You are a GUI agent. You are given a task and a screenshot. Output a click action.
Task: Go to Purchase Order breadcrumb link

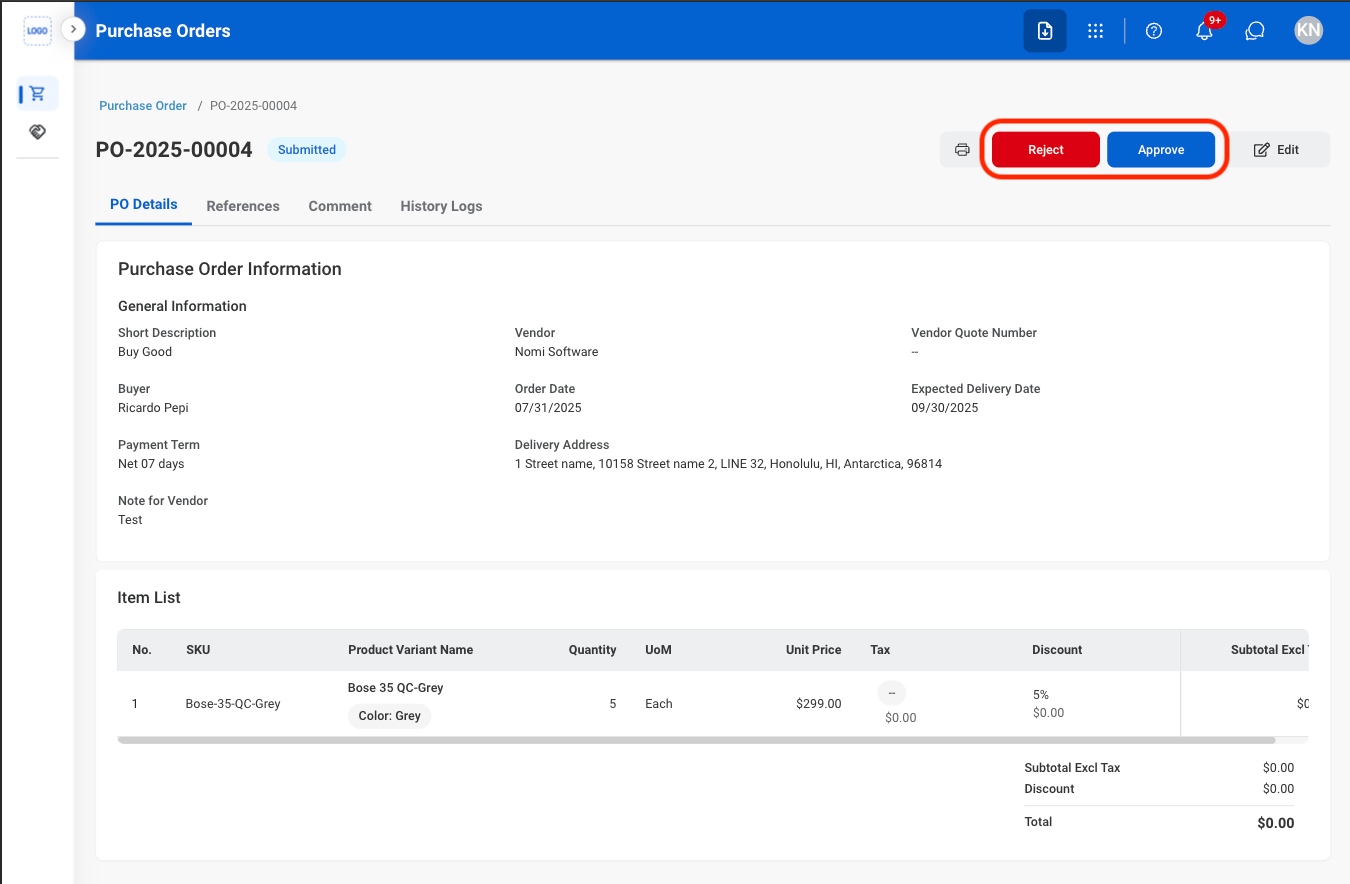coord(143,106)
